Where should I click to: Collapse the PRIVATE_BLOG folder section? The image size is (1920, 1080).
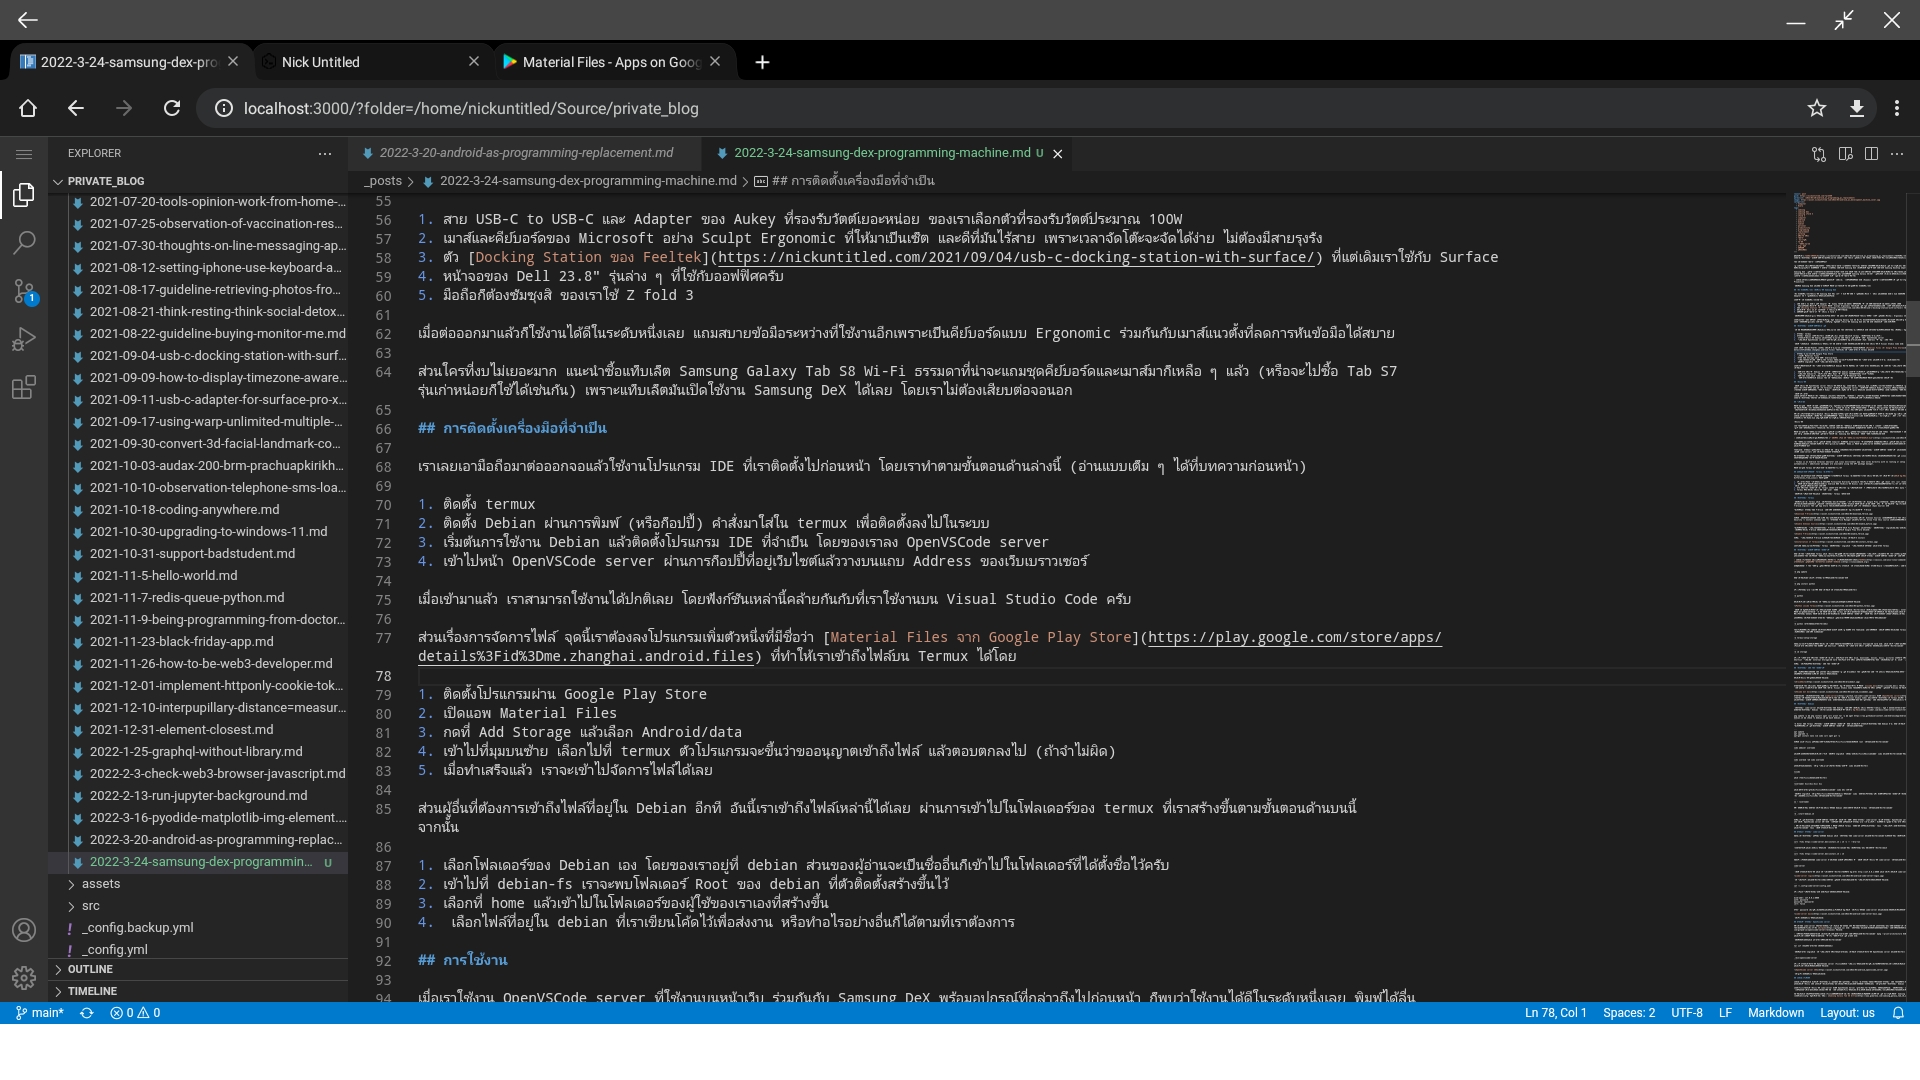pos(198,181)
